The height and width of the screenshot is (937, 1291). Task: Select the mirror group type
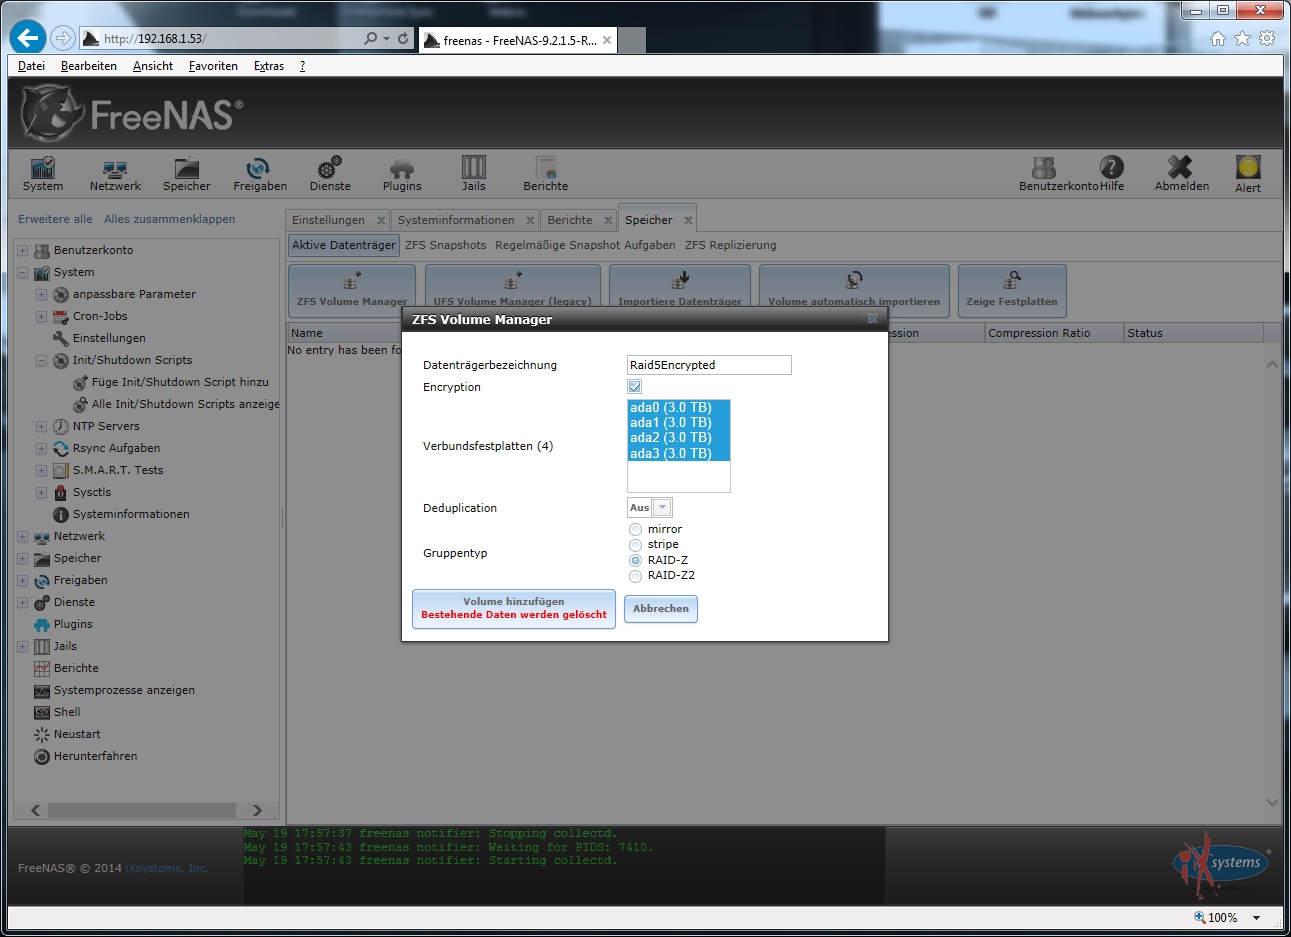(635, 529)
